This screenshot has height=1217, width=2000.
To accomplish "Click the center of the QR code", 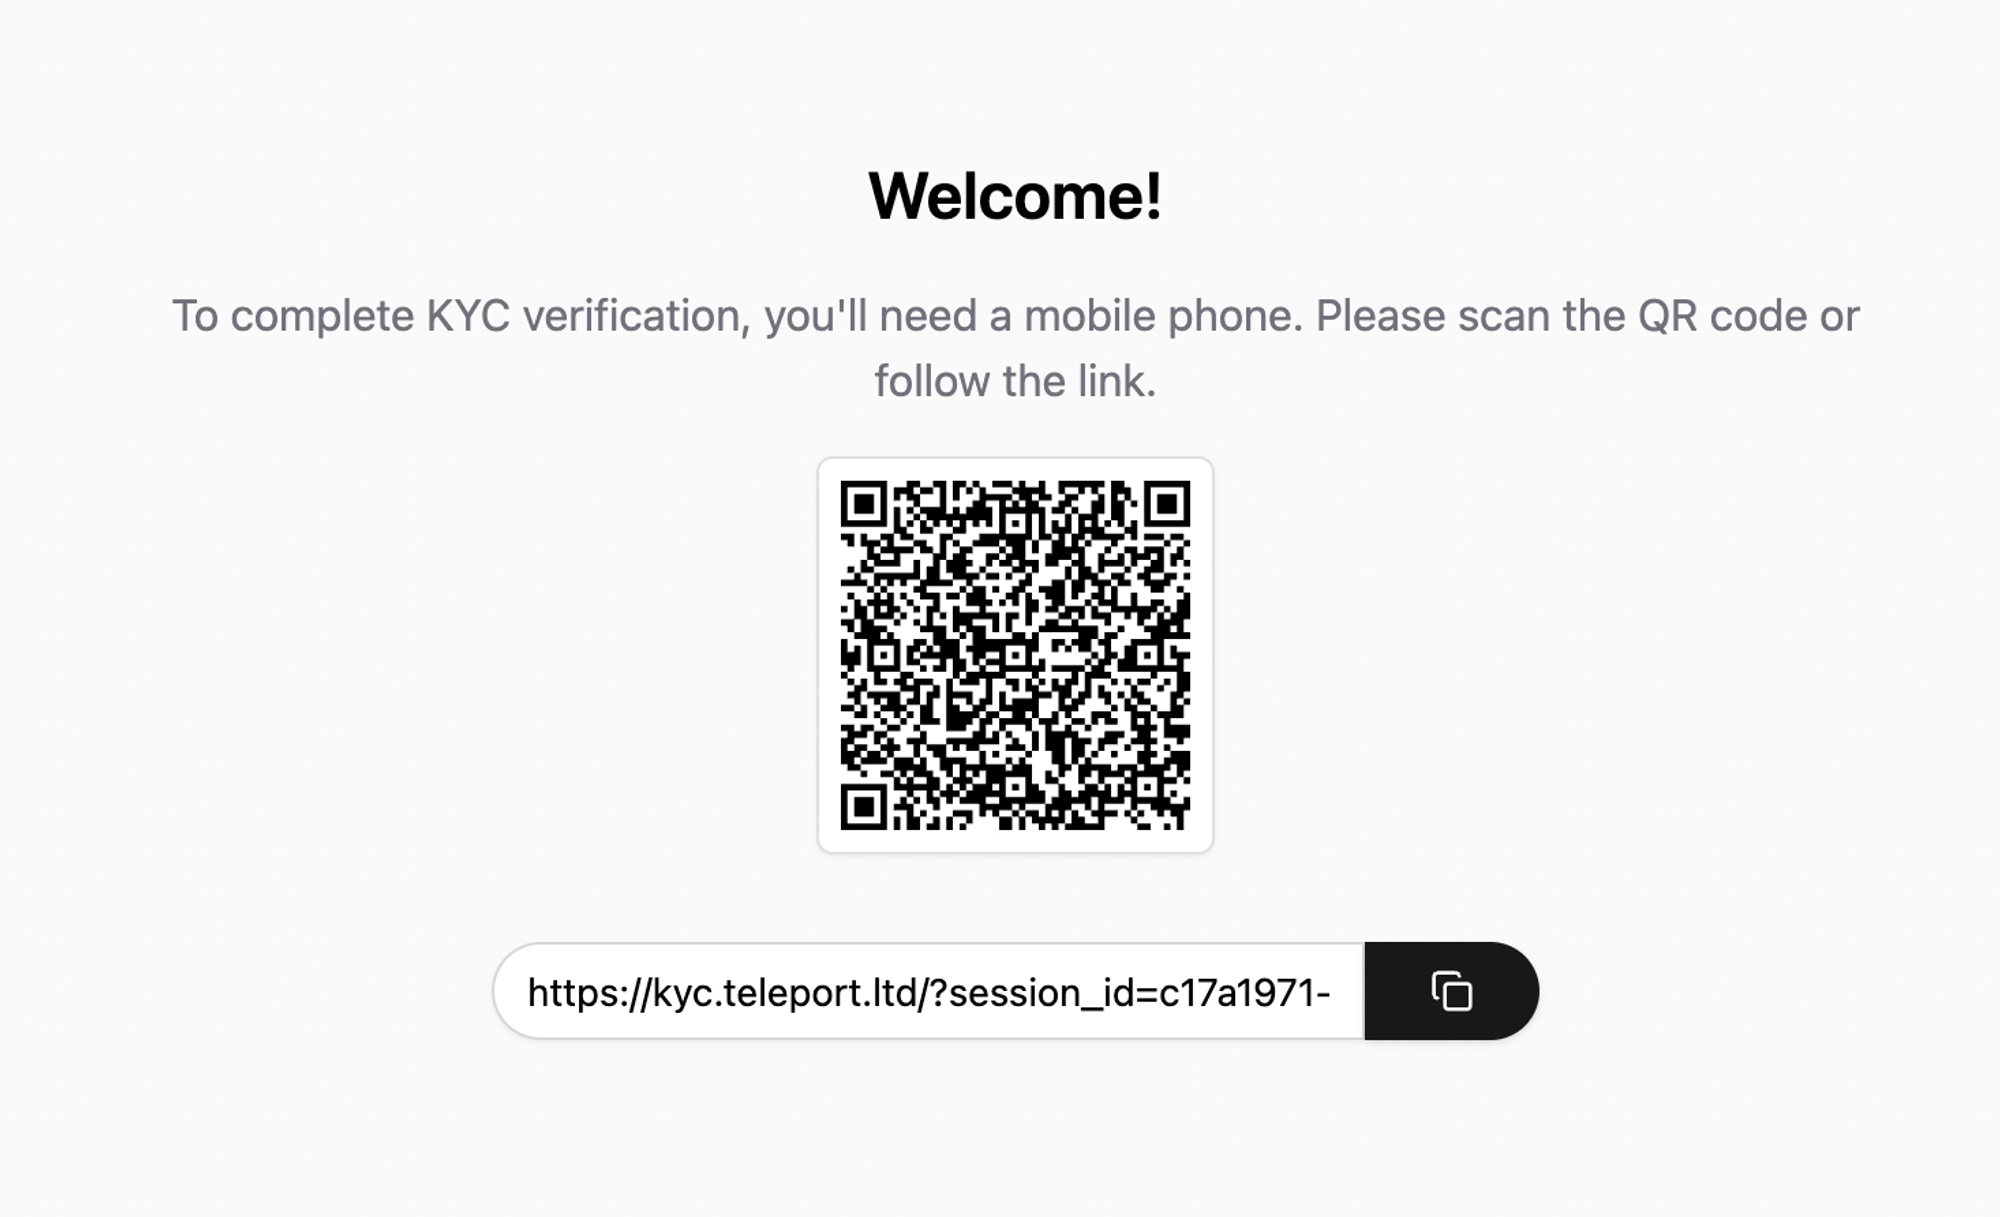I will (x=1015, y=655).
